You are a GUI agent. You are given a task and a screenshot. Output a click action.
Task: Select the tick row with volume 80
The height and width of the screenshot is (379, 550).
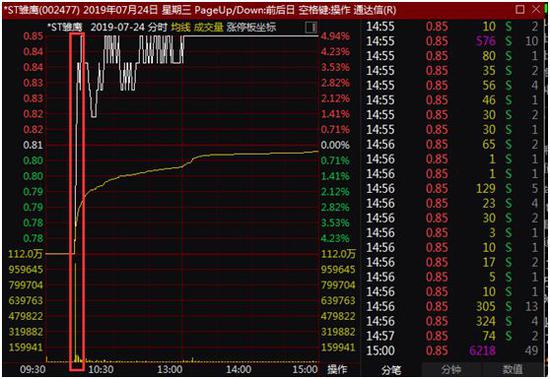pyautogui.click(x=452, y=56)
